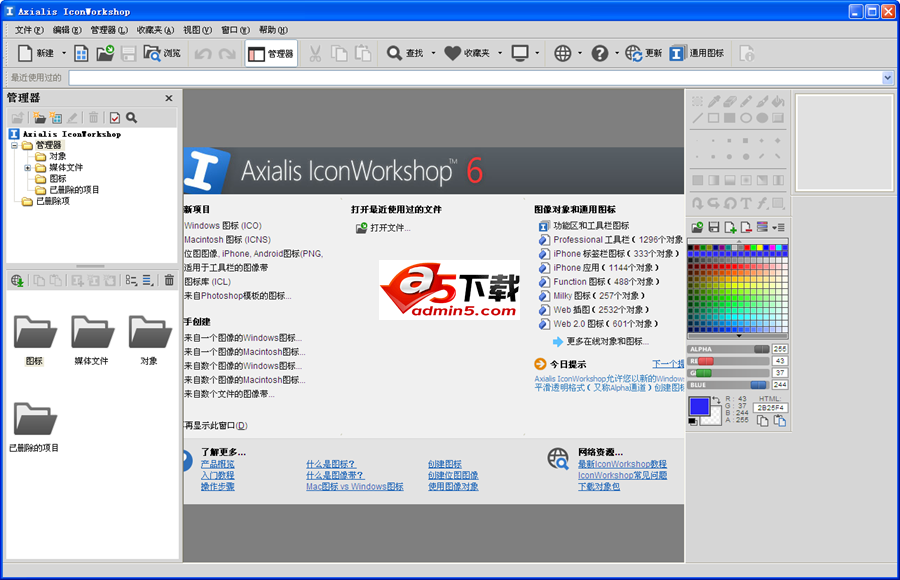Image resolution: width=900 pixels, height=580 pixels.
Task: Click the HTML color value field 2B25F4
Action: point(770,408)
